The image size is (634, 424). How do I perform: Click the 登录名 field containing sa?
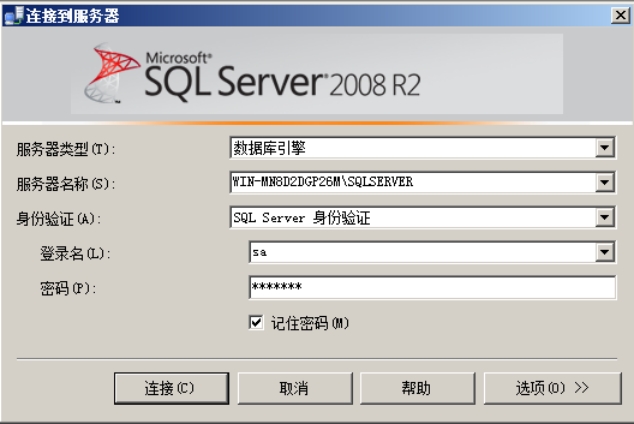420,253
